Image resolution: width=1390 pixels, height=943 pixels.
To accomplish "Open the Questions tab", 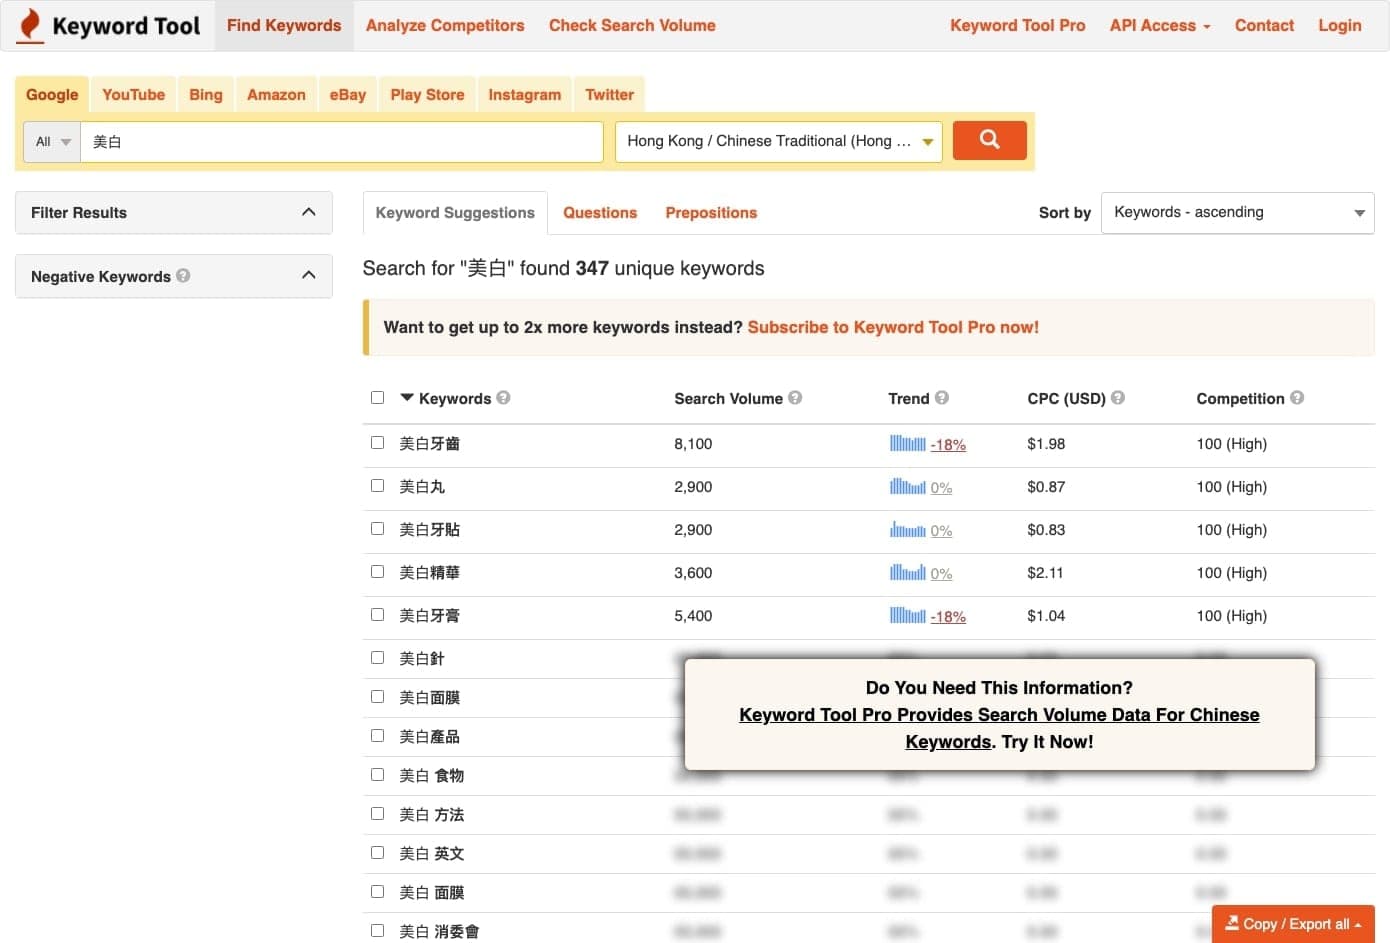I will click(600, 213).
